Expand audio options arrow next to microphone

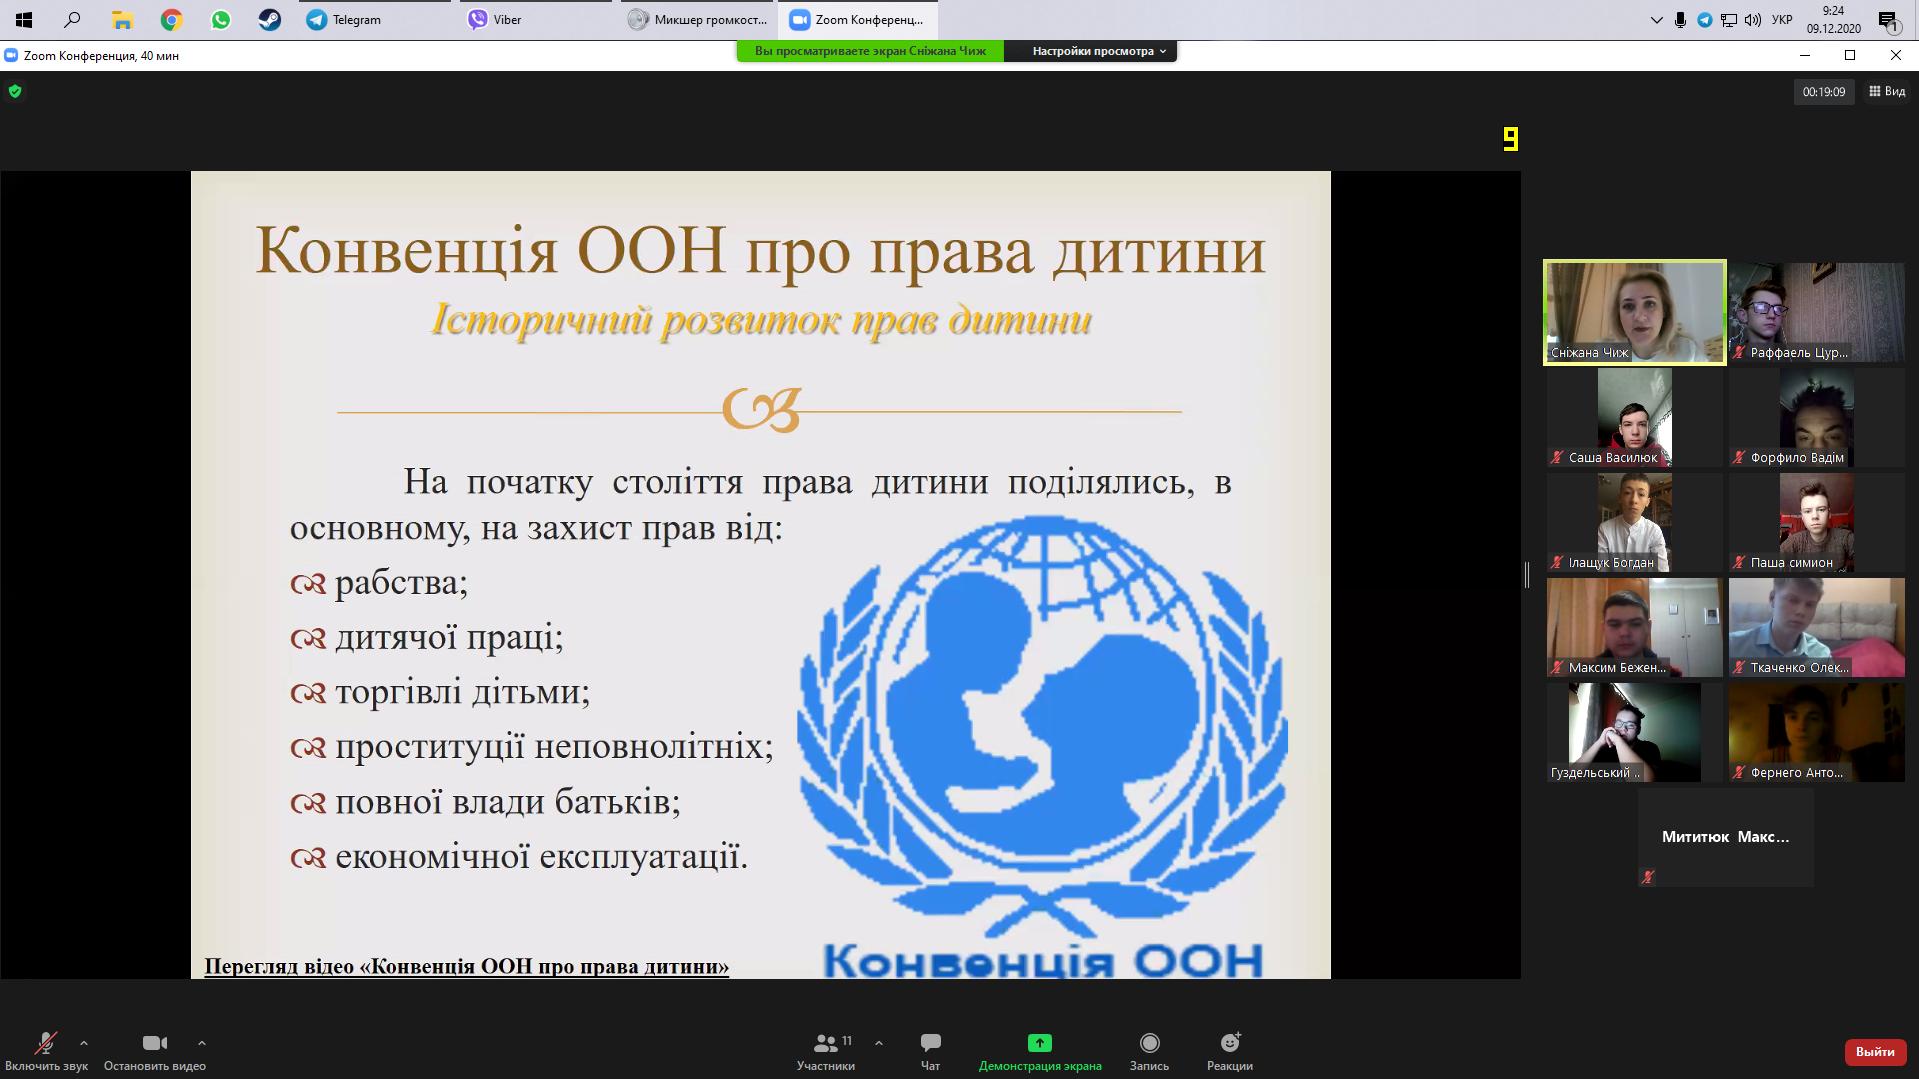(x=83, y=1043)
